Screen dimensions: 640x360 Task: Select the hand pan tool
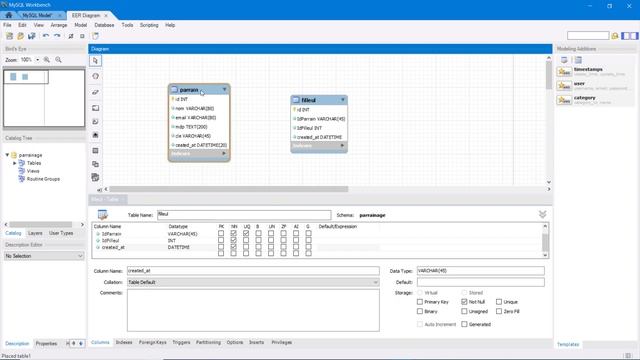(x=96, y=76)
